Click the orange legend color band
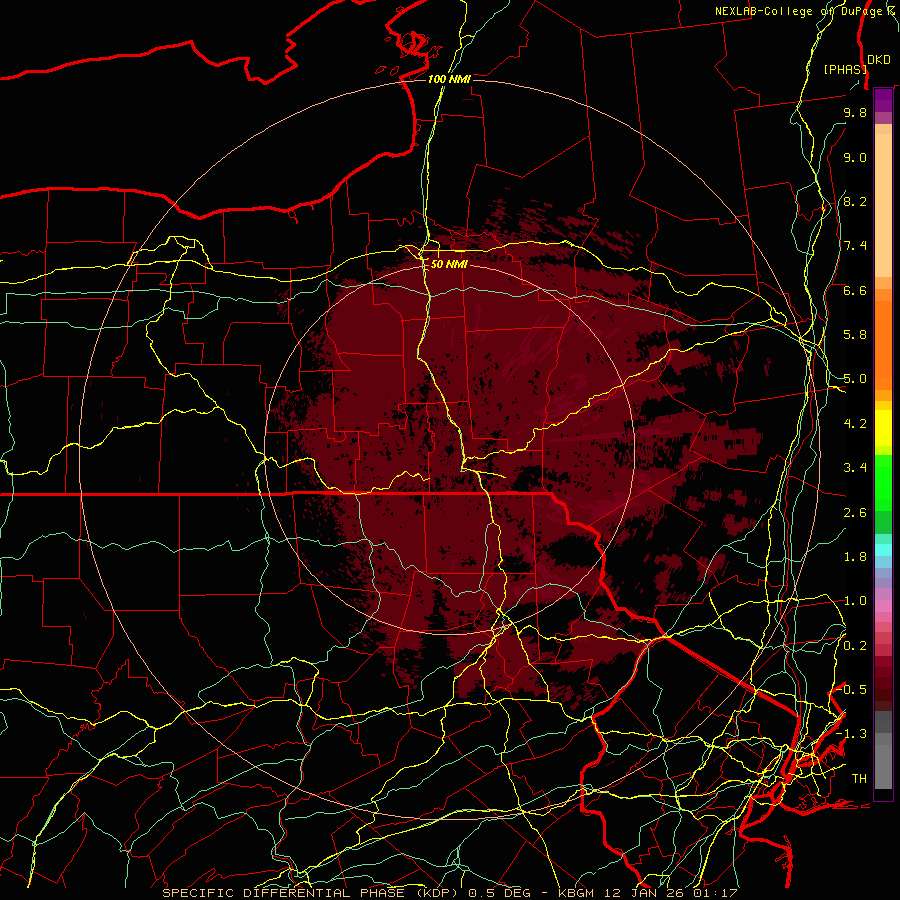Image resolution: width=900 pixels, height=900 pixels. [883, 339]
